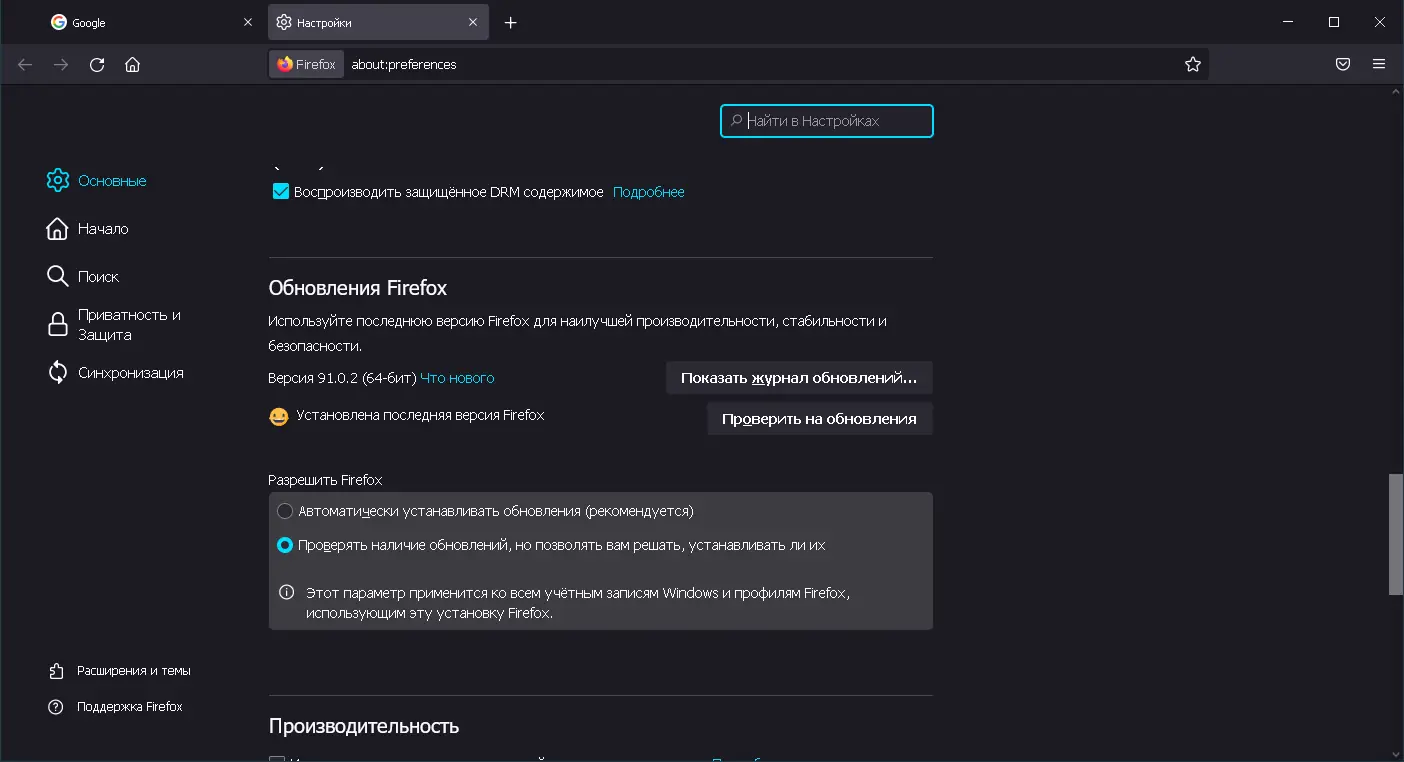The image size is (1404, 762).
Task: Bookmark this page with the star icon
Action: [1192, 65]
